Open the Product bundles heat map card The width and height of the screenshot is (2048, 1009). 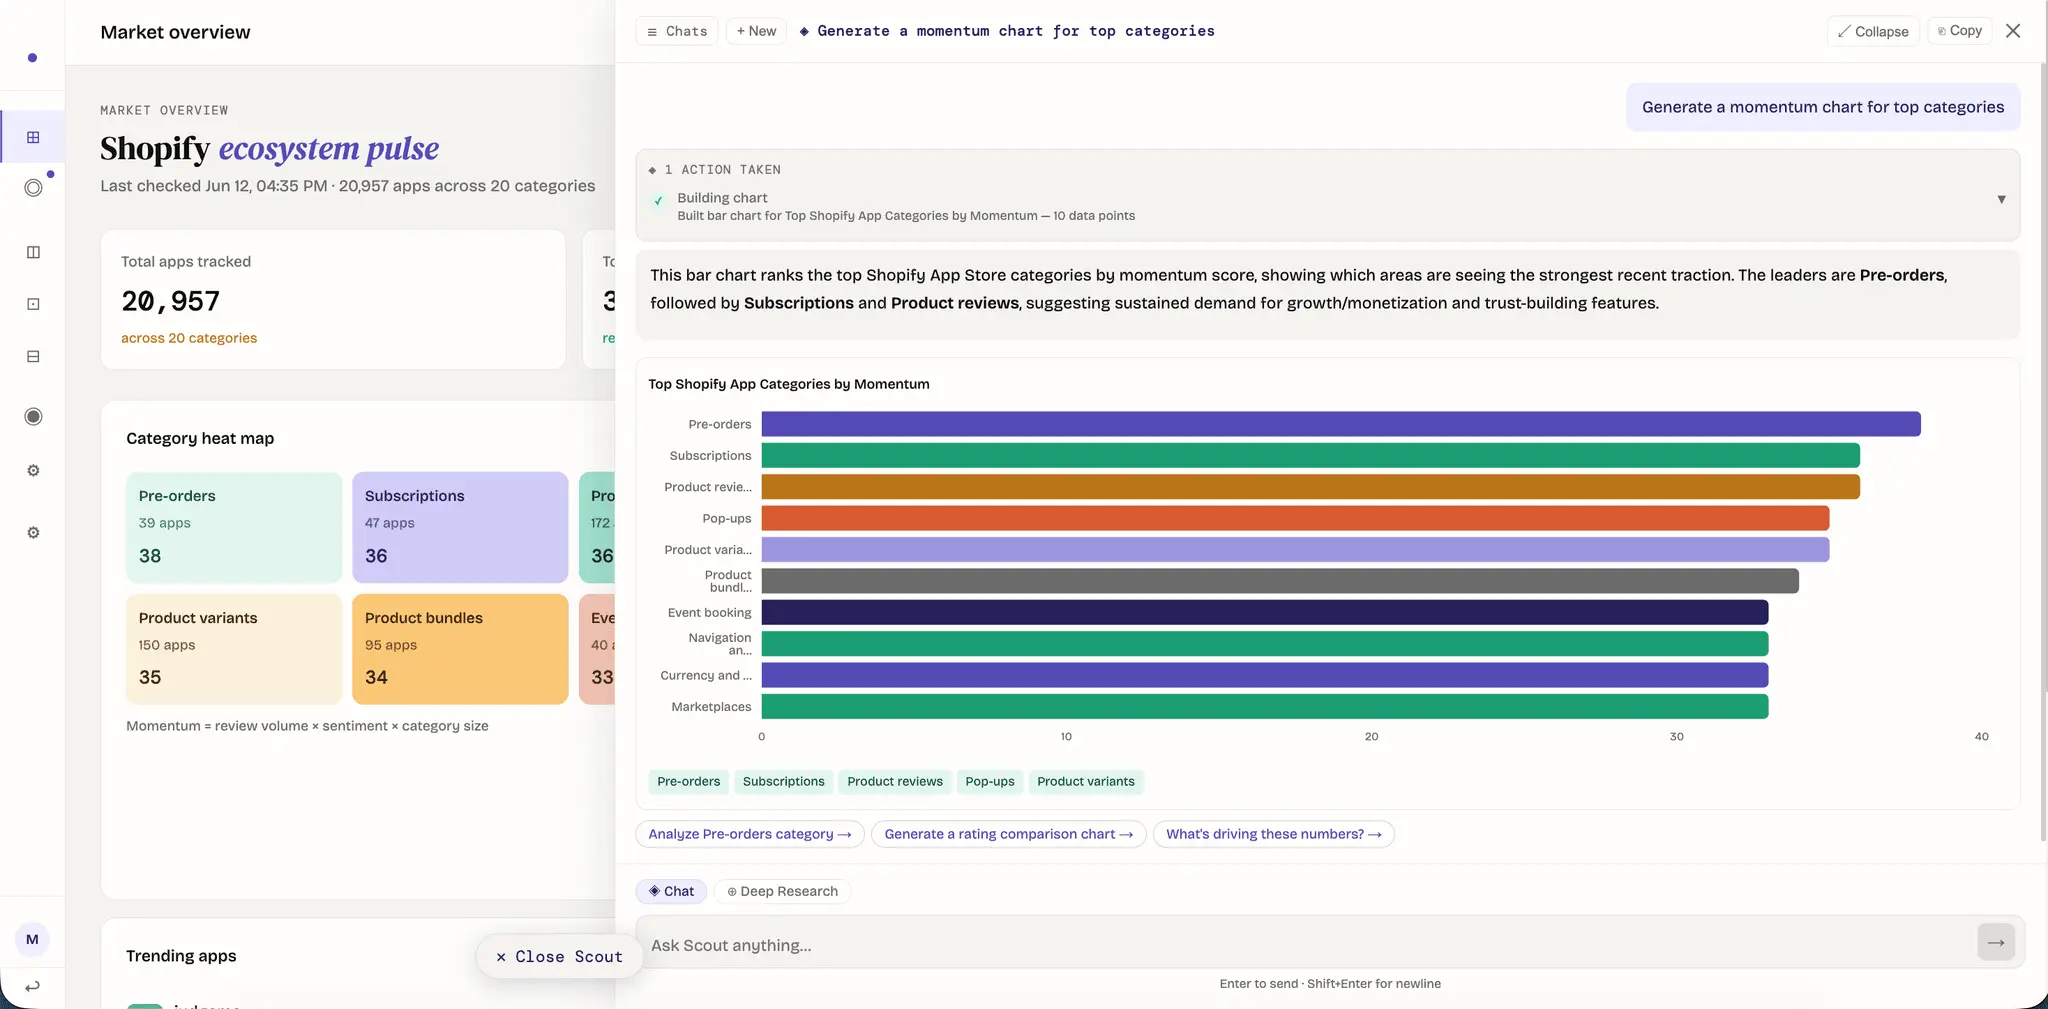460,649
